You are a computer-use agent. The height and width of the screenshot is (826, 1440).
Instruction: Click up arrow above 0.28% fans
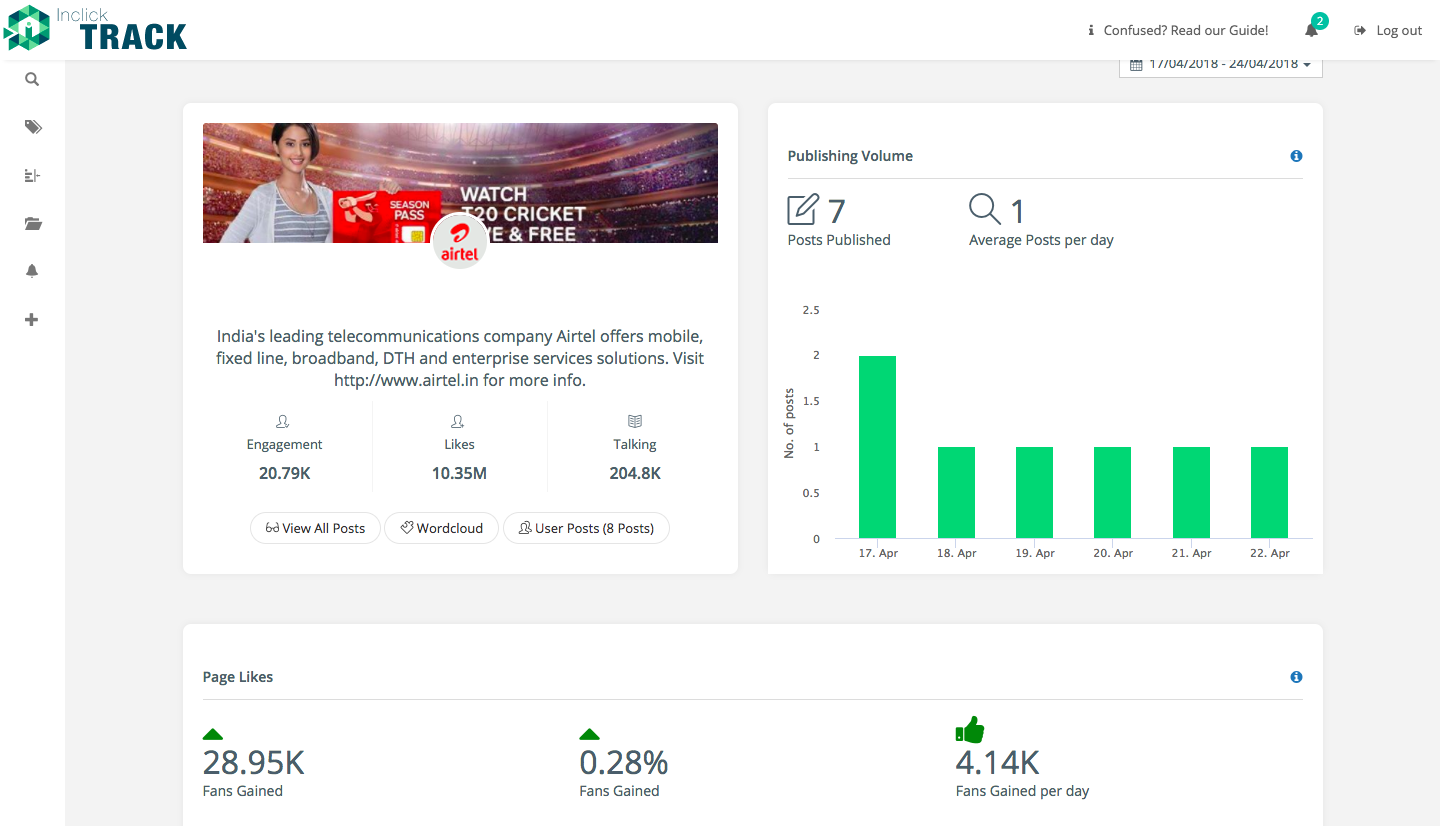(590, 735)
